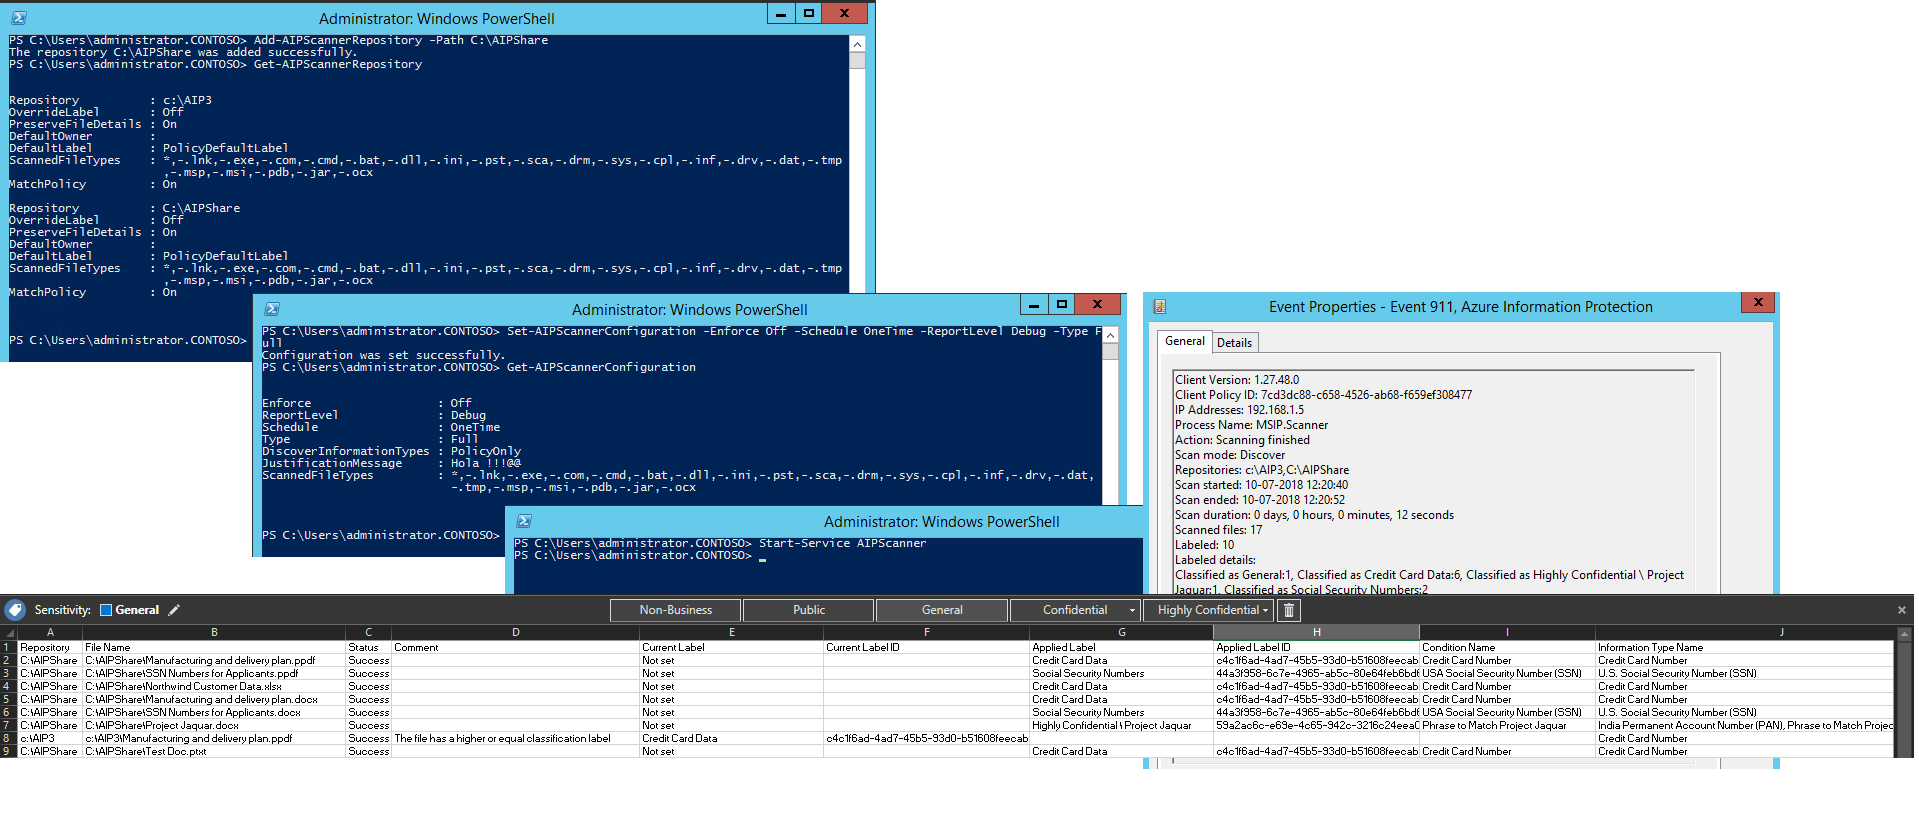This screenshot has width=1919, height=818.
Task: Click the PowerShell icon in the Start-Service AIPScanner window title bar
Action: (x=524, y=521)
